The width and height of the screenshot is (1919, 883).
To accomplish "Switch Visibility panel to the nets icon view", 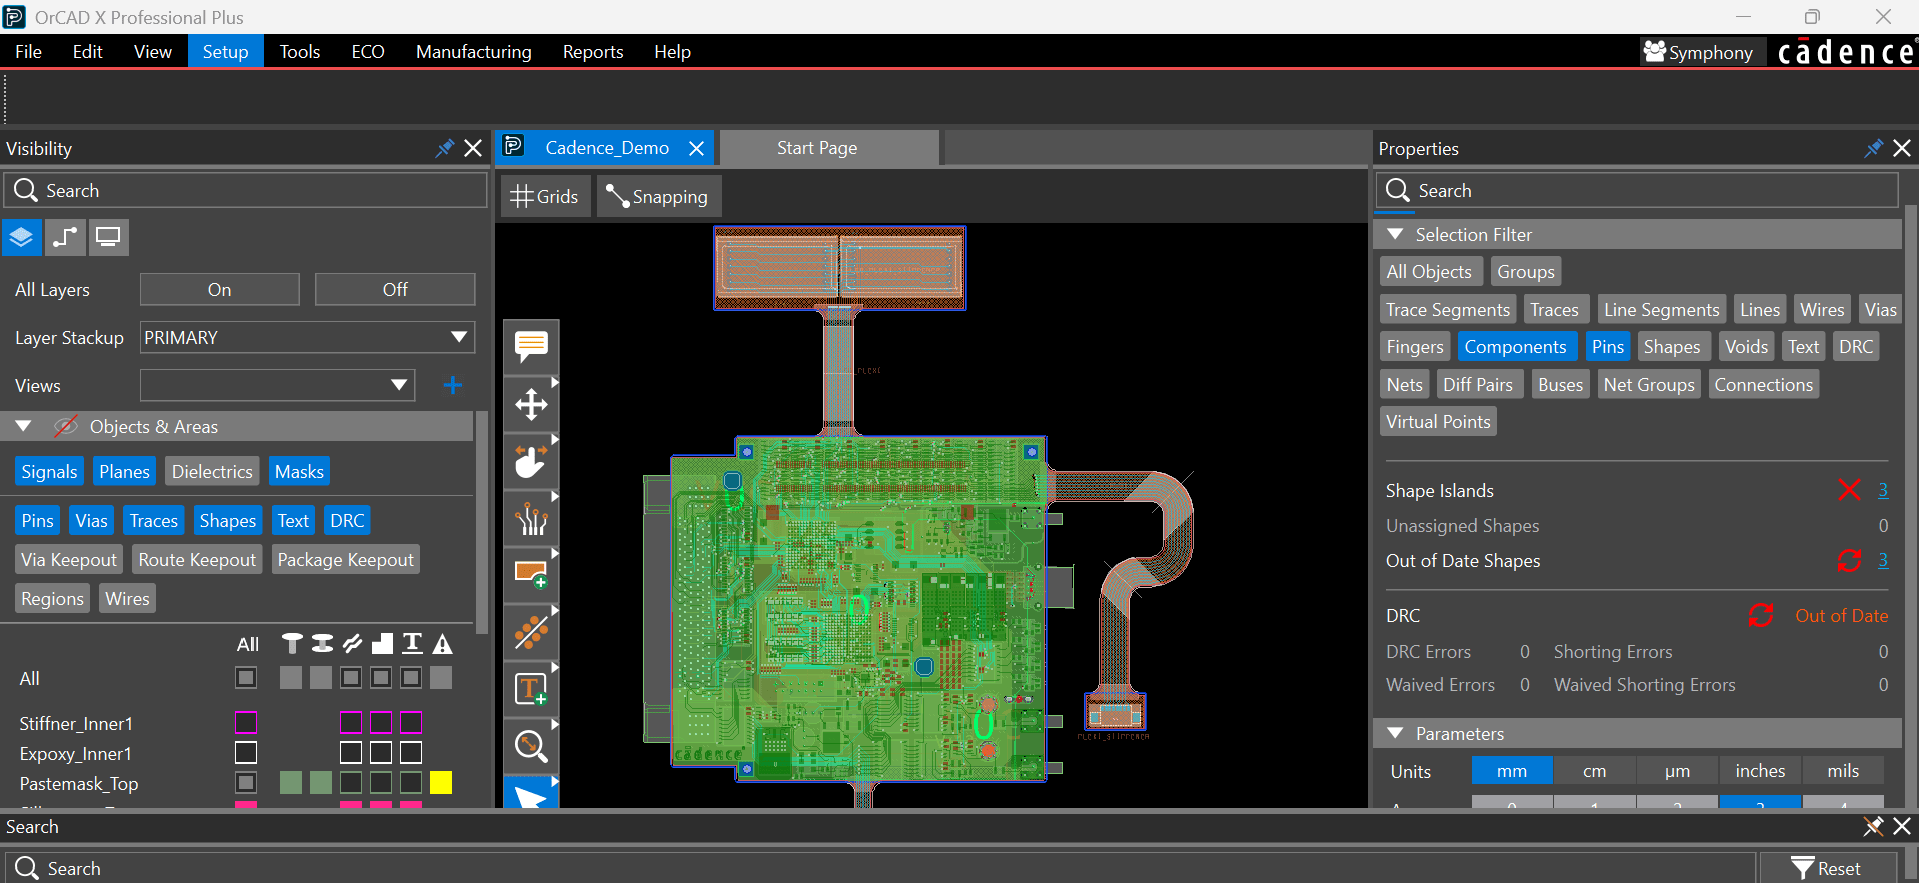I will [65, 238].
